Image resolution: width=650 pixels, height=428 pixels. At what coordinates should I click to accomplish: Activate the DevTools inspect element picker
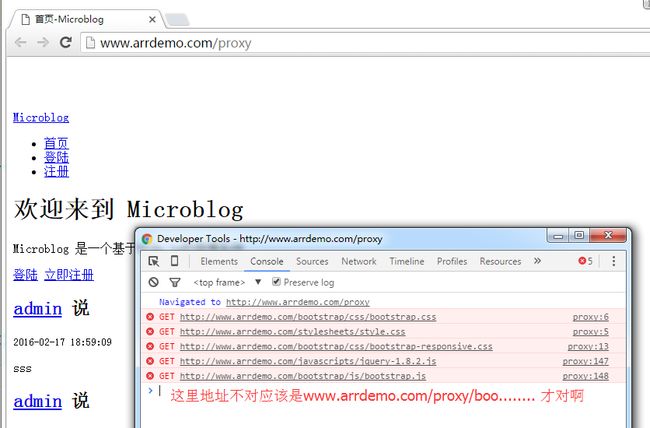154,261
